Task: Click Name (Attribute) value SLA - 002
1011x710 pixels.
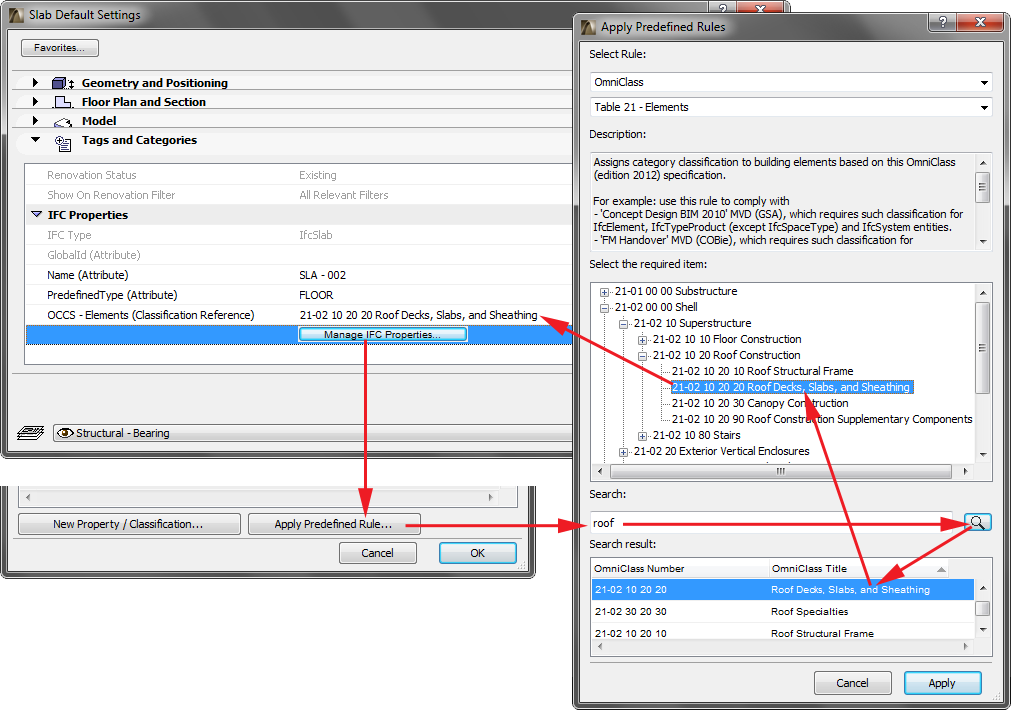Action: [322, 275]
